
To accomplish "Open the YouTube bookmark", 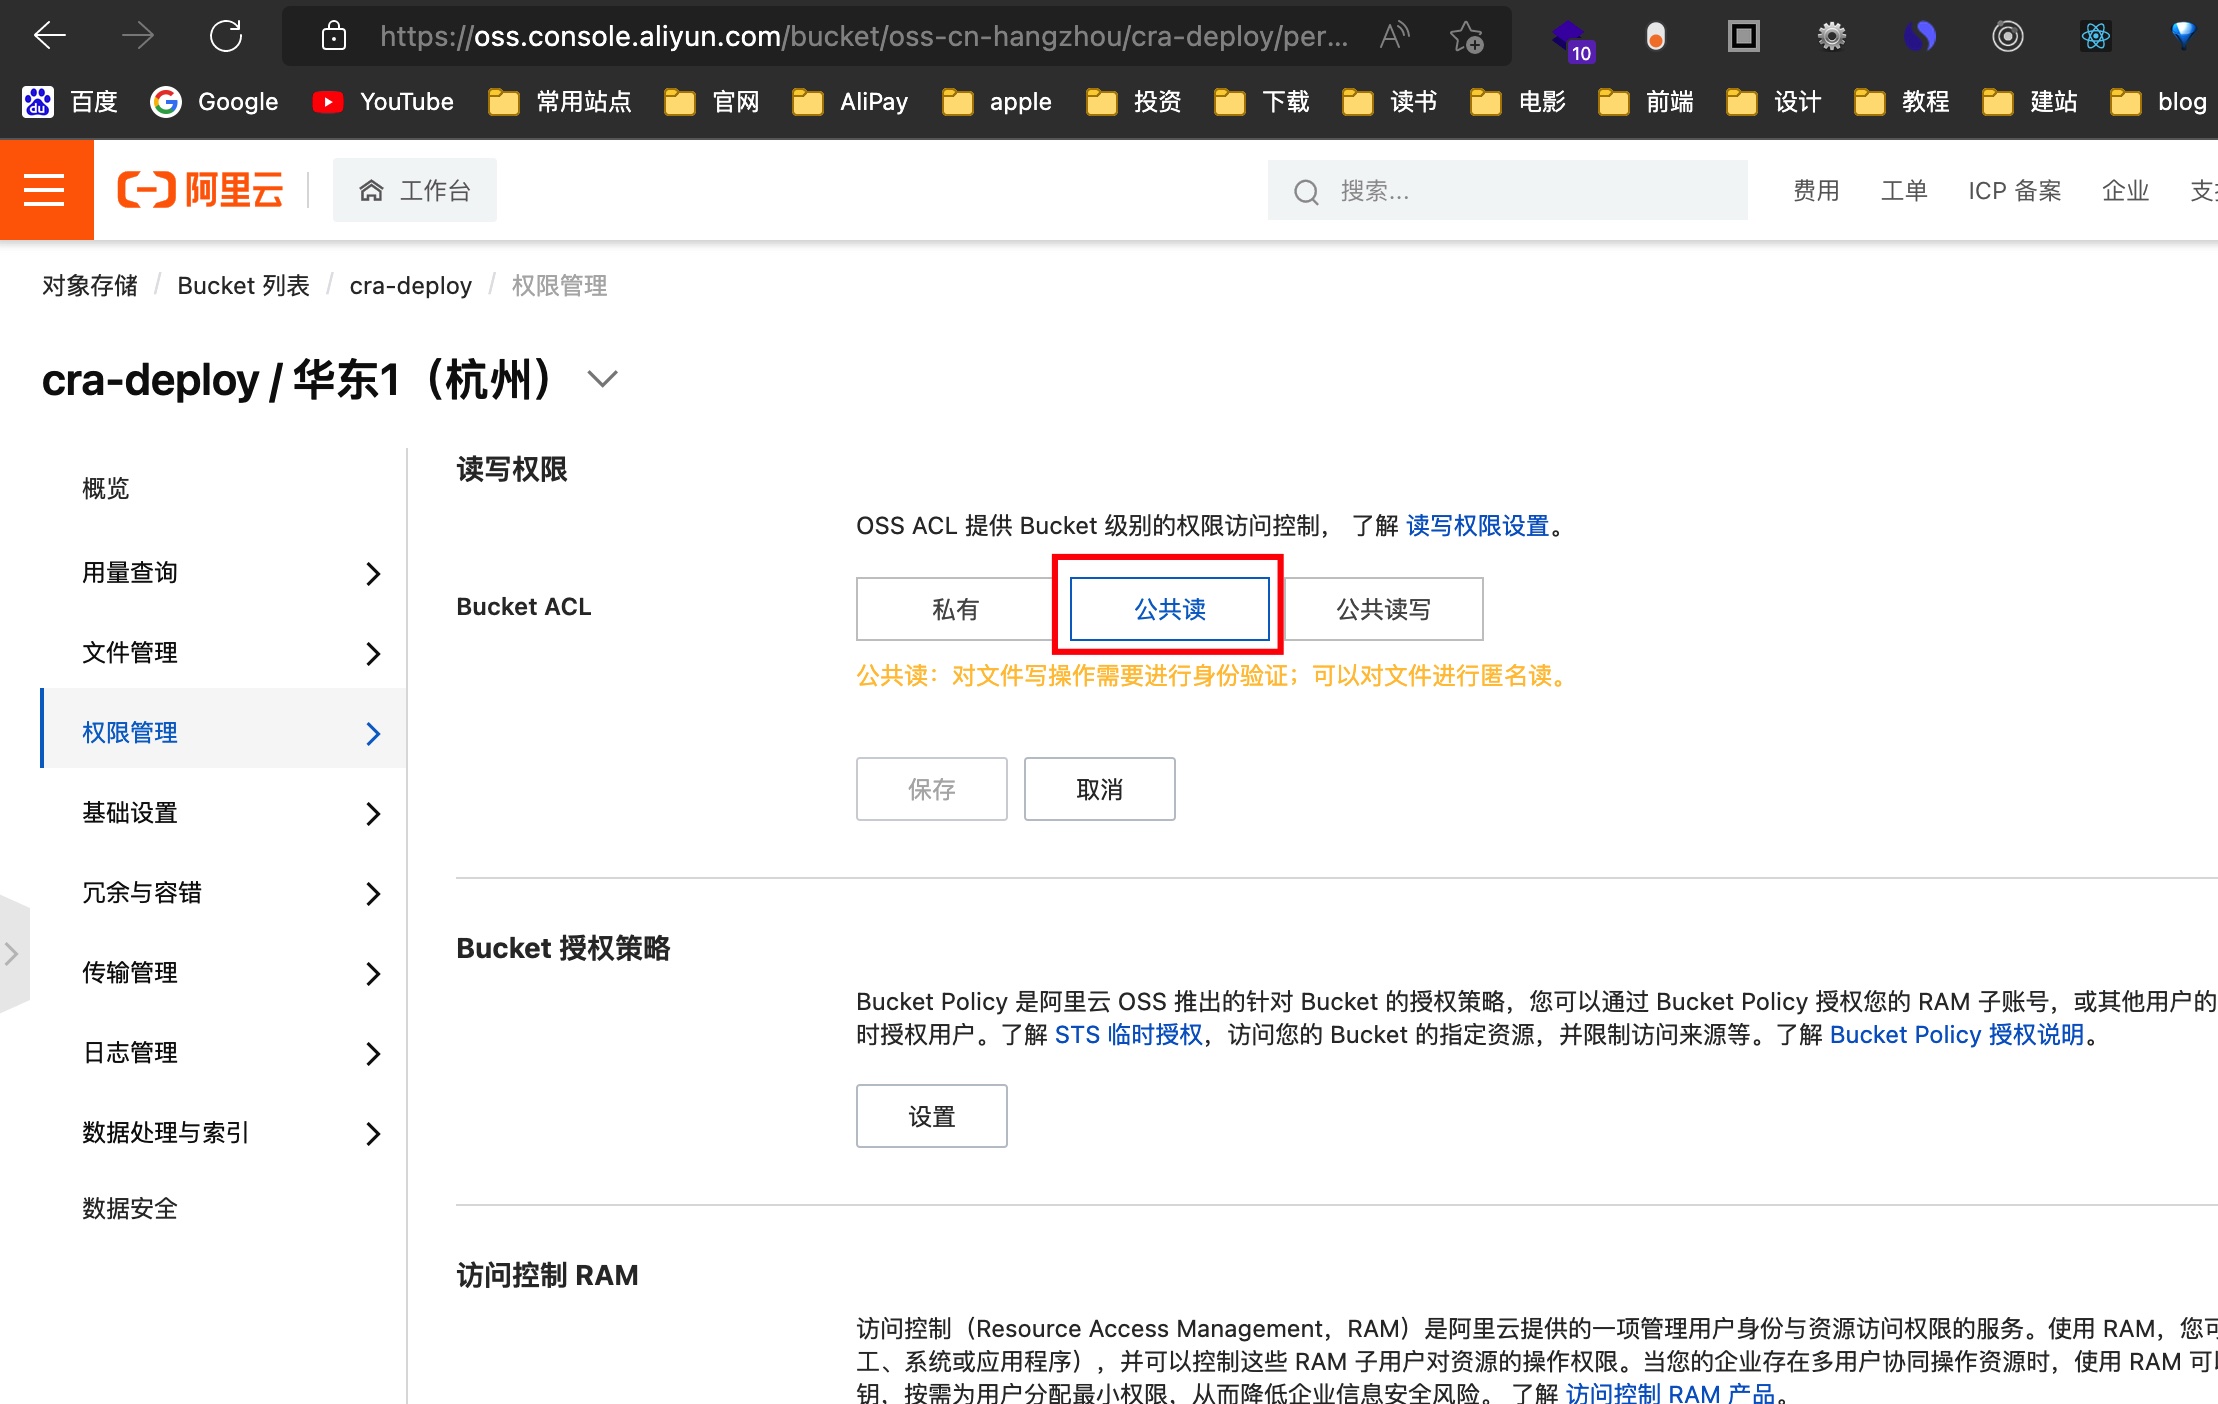I will [382, 102].
